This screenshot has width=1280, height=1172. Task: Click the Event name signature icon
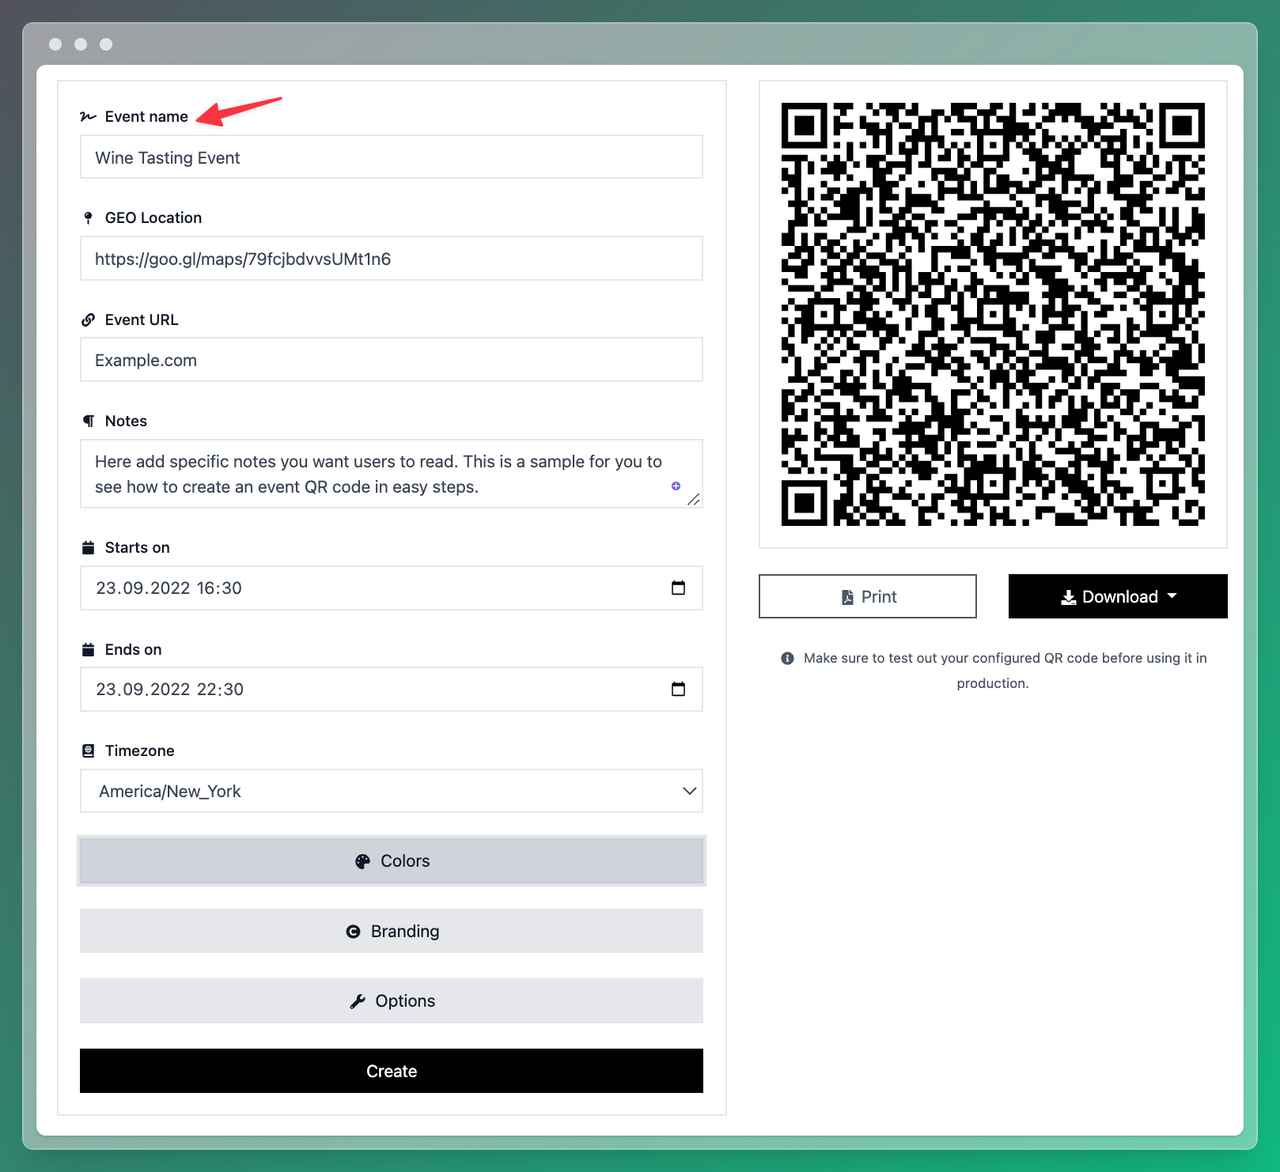pyautogui.click(x=88, y=117)
